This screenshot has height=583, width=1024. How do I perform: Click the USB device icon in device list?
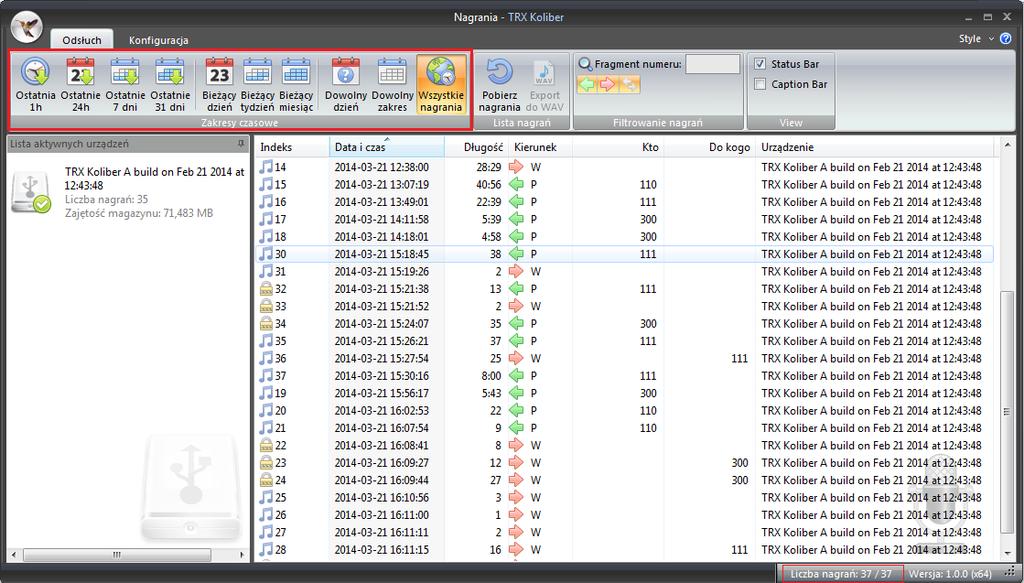point(31,192)
